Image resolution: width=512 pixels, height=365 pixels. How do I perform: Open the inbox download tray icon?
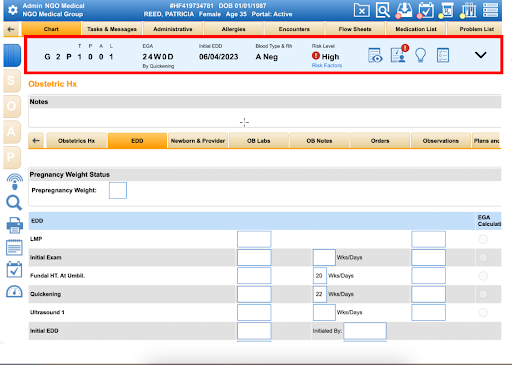point(403,10)
